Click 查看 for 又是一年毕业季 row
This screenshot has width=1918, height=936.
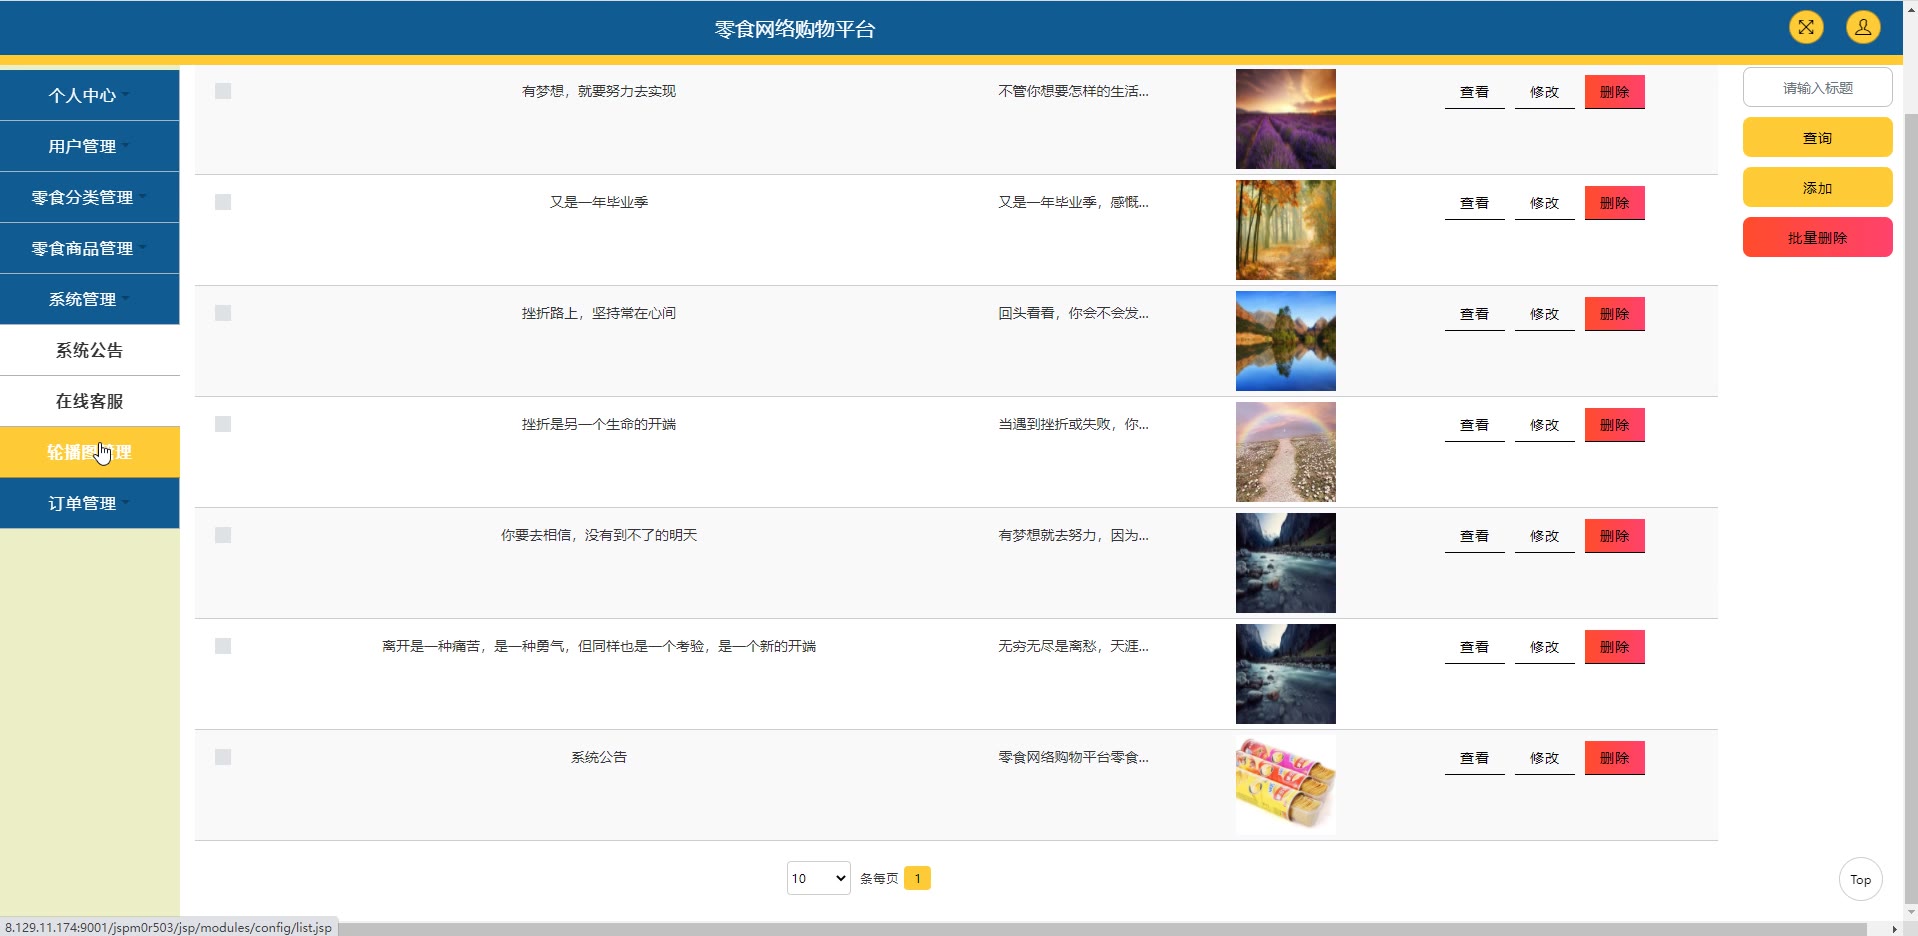click(1474, 203)
